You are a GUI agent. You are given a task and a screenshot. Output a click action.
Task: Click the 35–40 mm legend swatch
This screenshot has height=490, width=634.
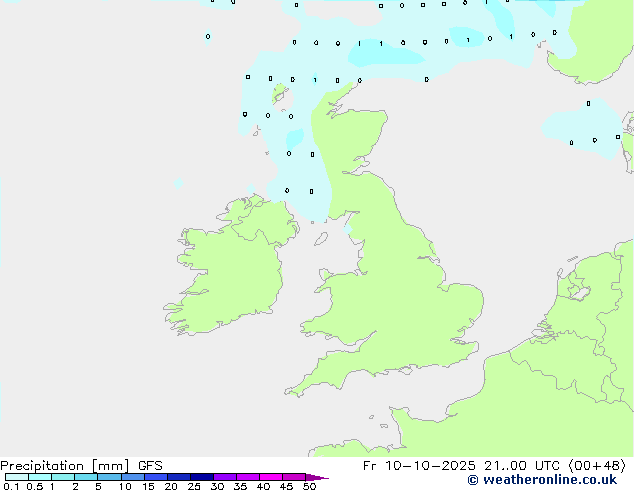(248, 477)
